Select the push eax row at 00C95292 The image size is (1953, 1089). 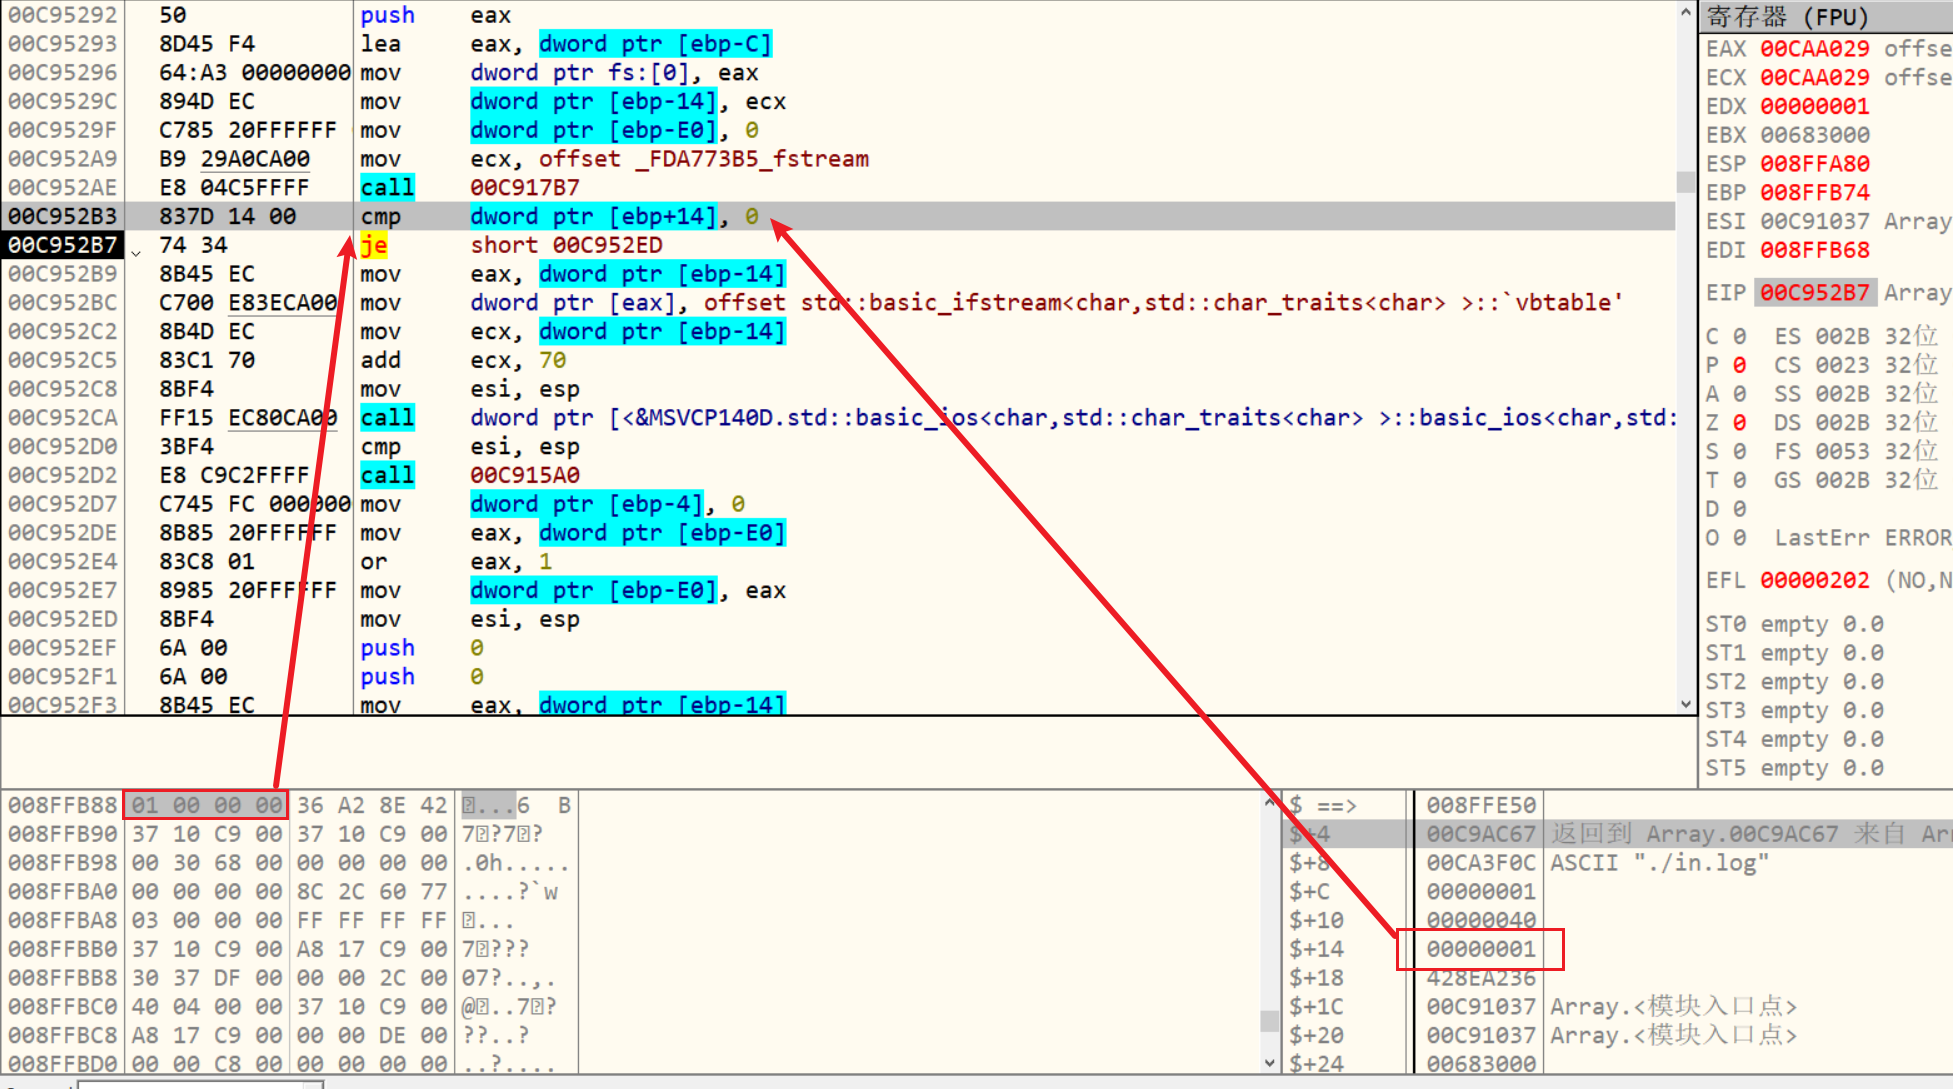click(838, 15)
